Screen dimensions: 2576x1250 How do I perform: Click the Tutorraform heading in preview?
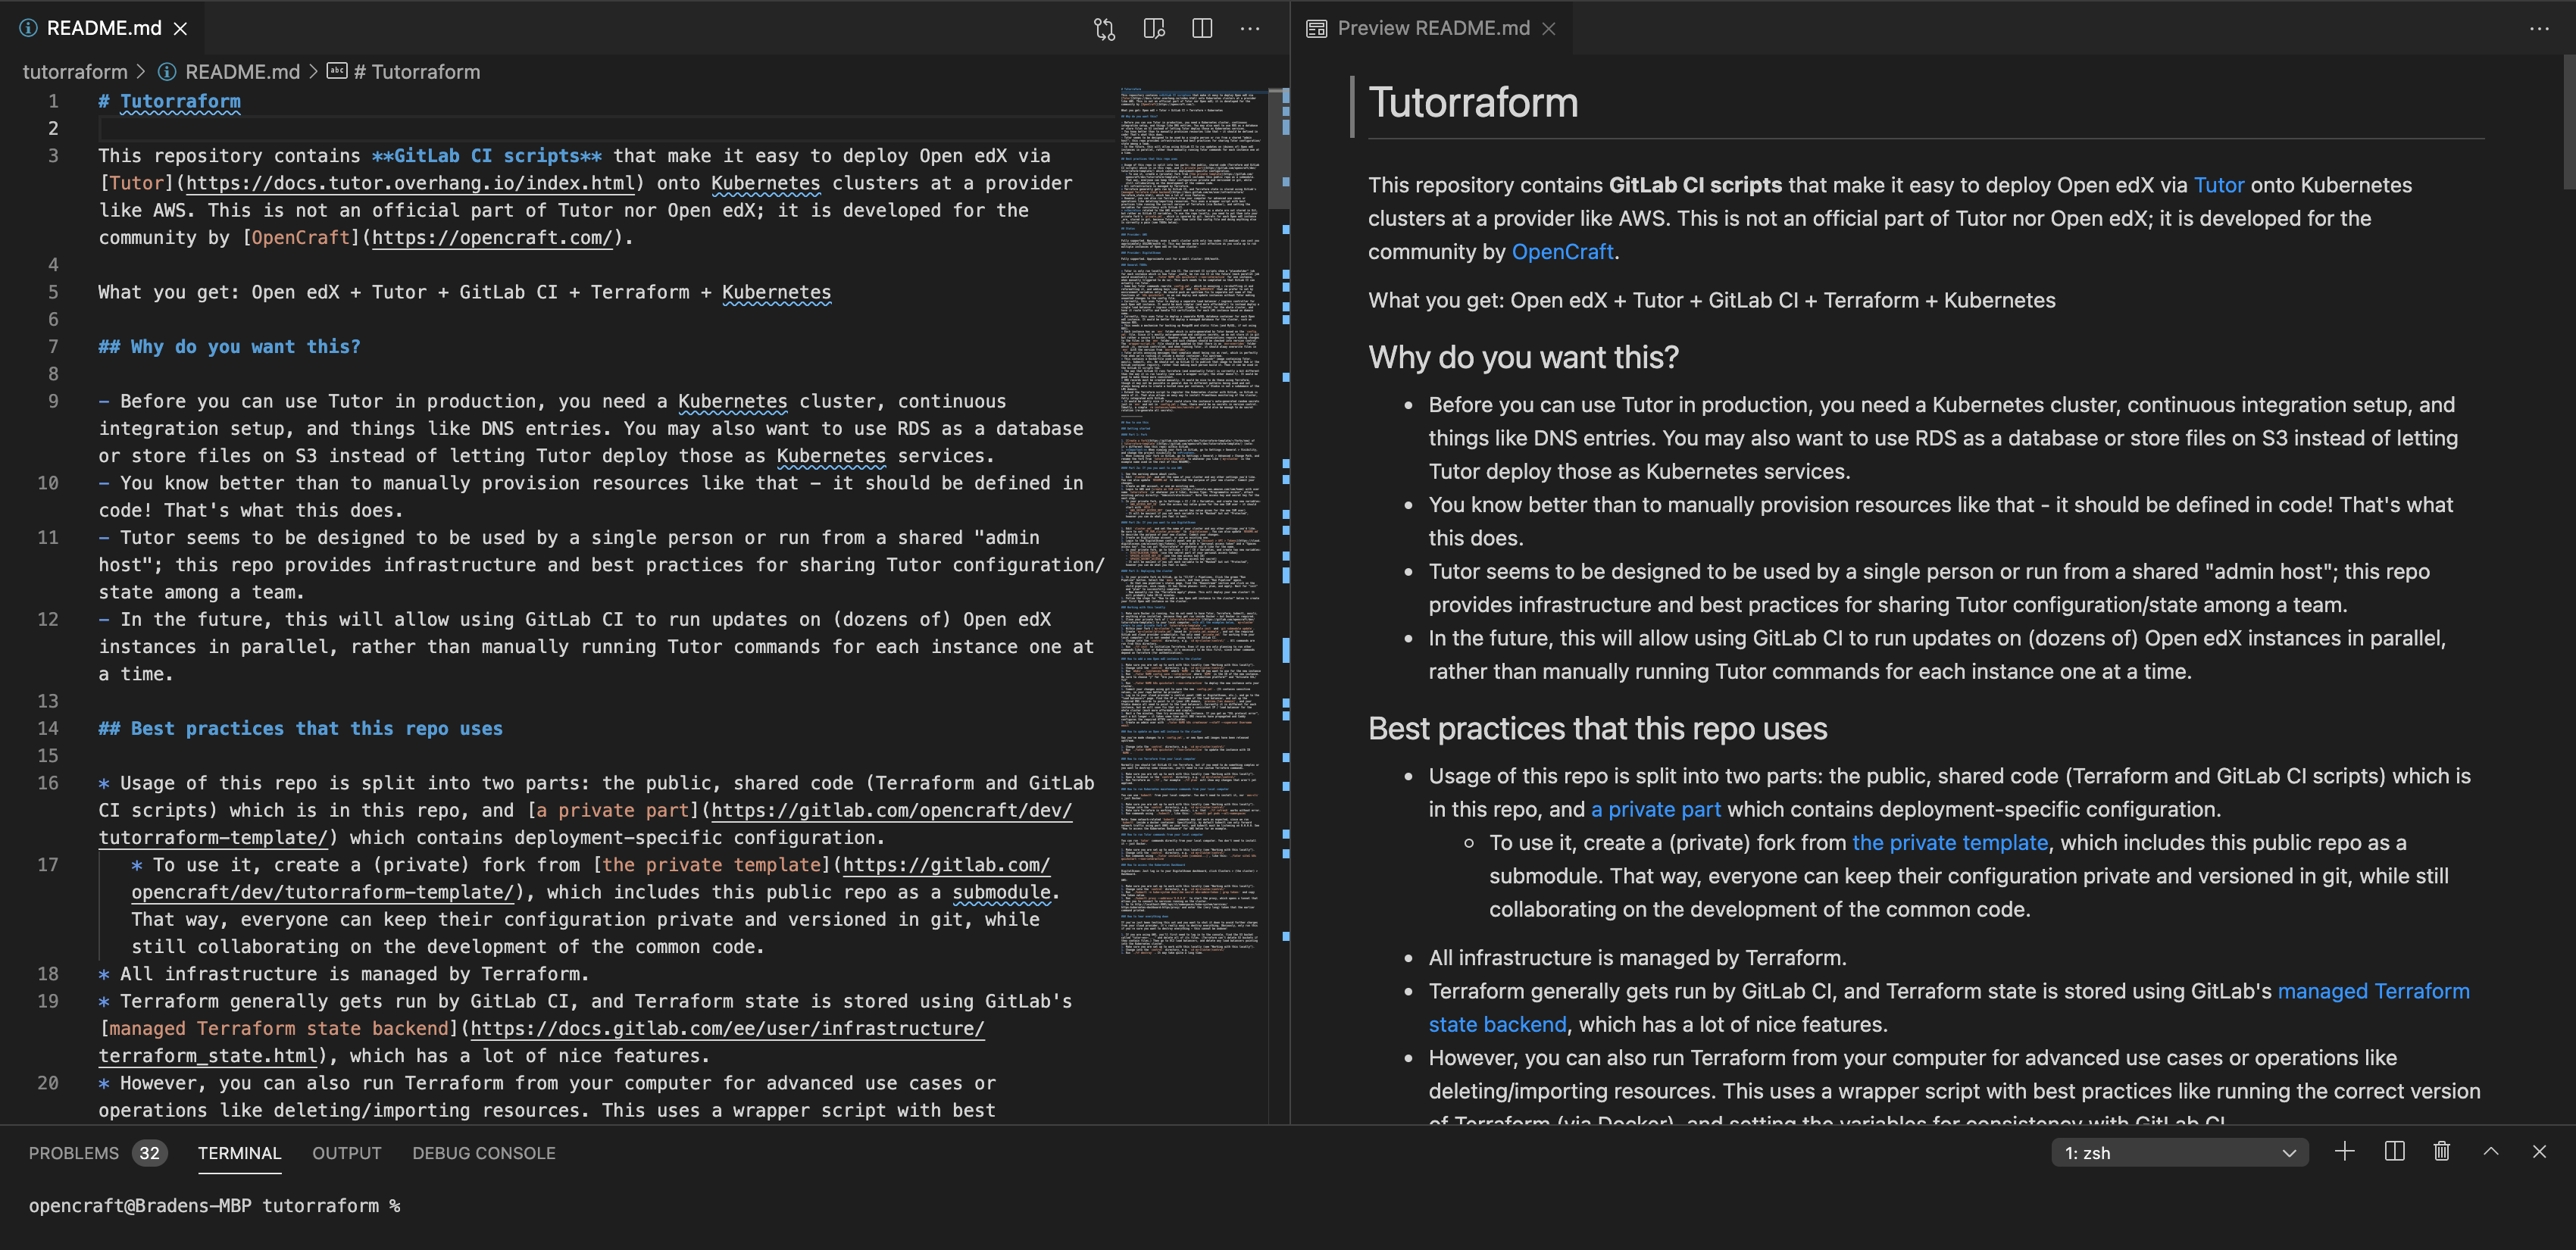pos(1473,103)
